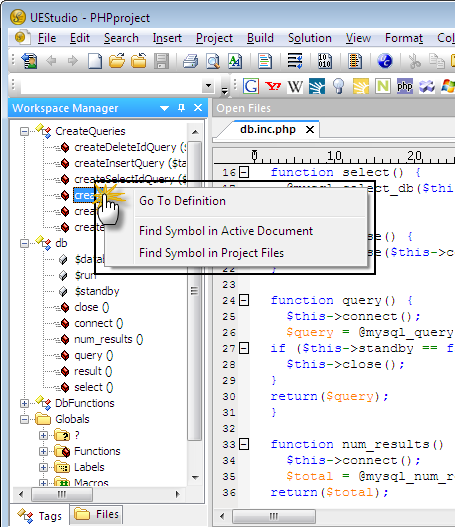Pin the Workspace Manager panel
Screen dimensions: 455x527
point(181,108)
